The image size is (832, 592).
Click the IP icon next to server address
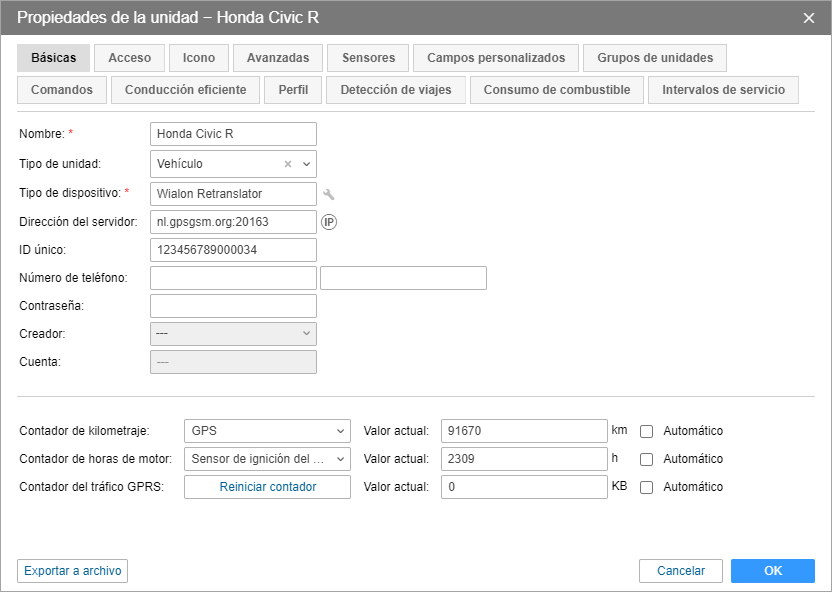(329, 221)
